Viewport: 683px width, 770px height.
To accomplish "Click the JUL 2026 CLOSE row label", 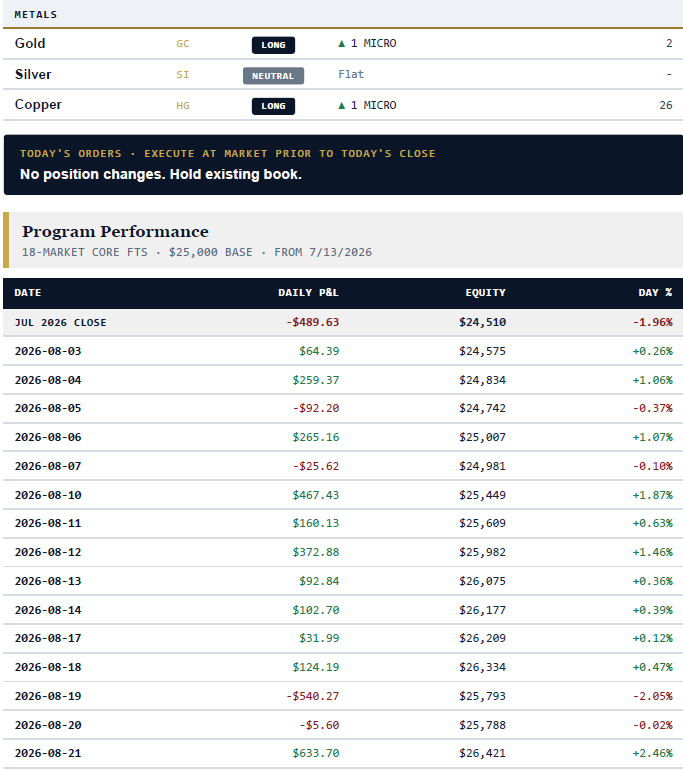I will click(x=60, y=323).
